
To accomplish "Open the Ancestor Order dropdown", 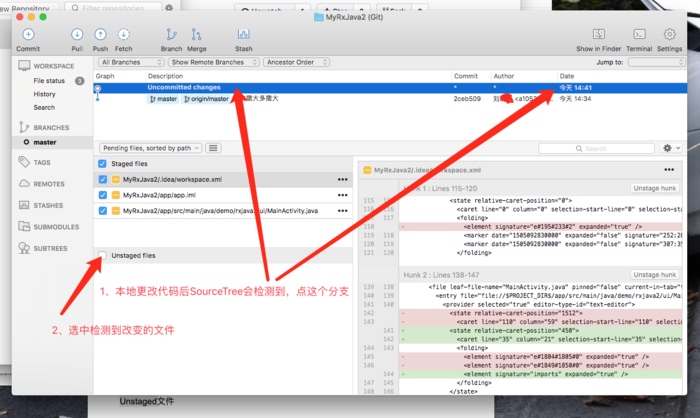I will coord(296,62).
